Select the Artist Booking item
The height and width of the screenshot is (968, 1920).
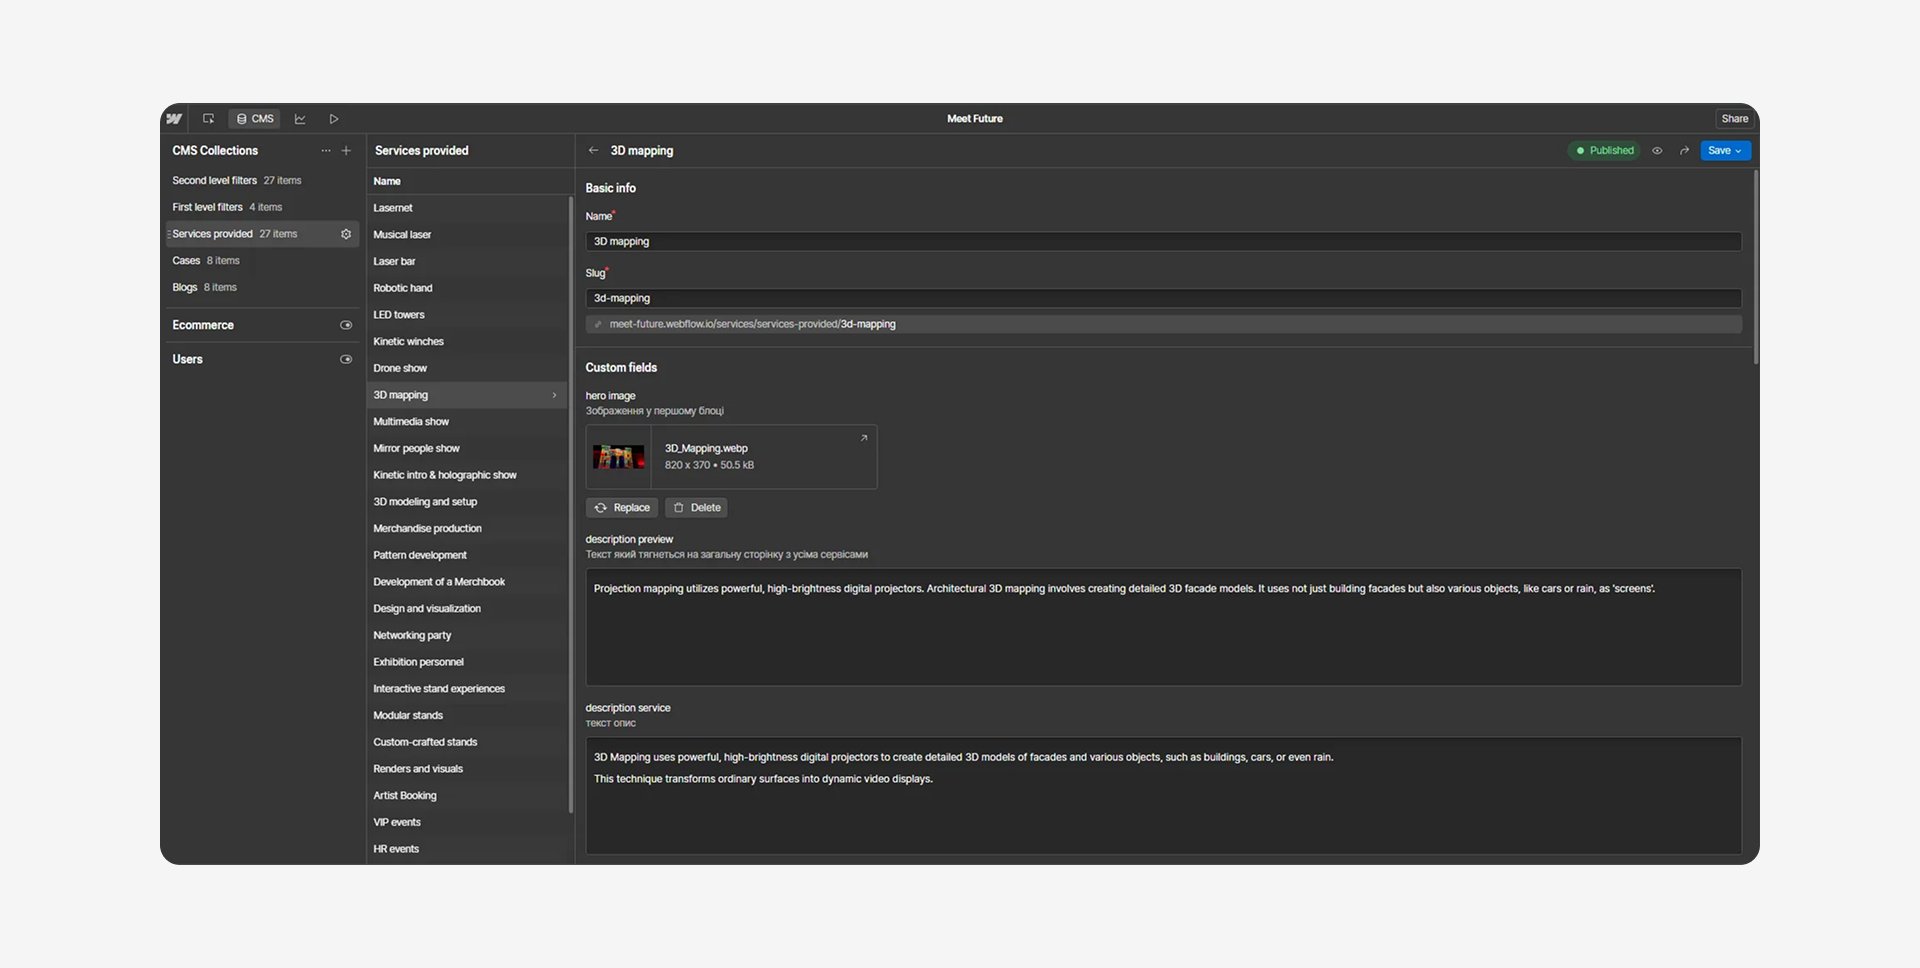coord(467,796)
